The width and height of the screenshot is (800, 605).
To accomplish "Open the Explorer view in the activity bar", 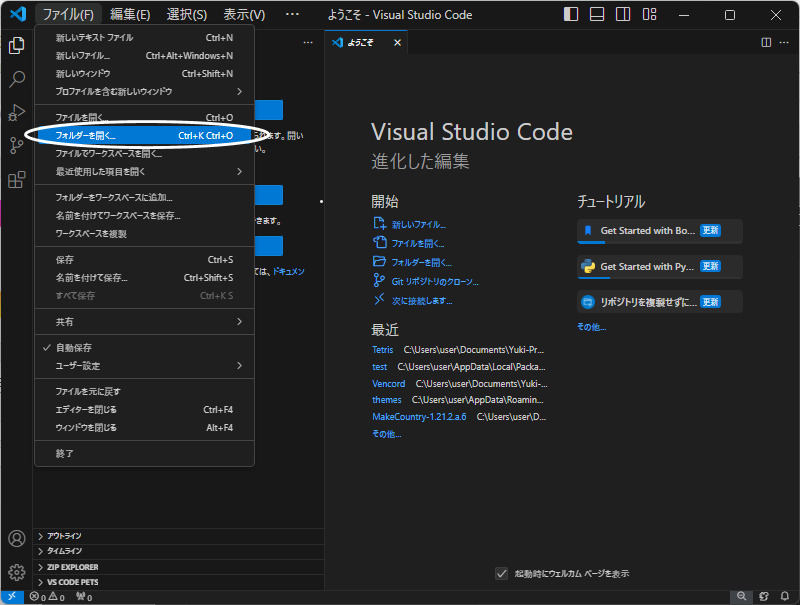I will pyautogui.click(x=16, y=46).
